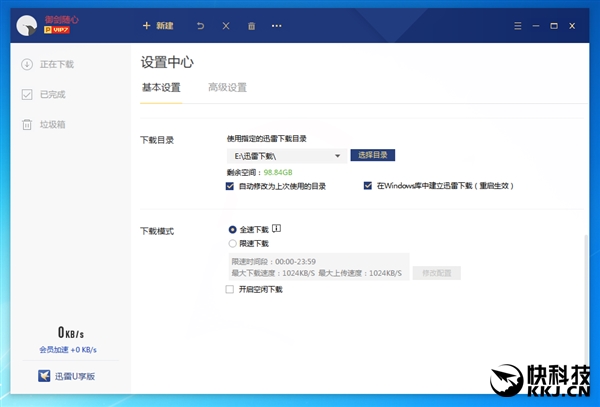Minimize the Xunlei window
Image resolution: width=600 pixels, height=407 pixels.
536,26
